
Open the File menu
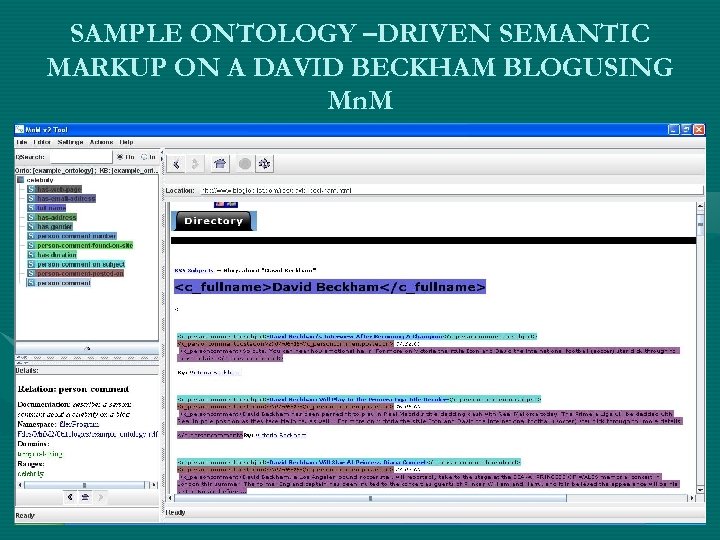[x=22, y=142]
